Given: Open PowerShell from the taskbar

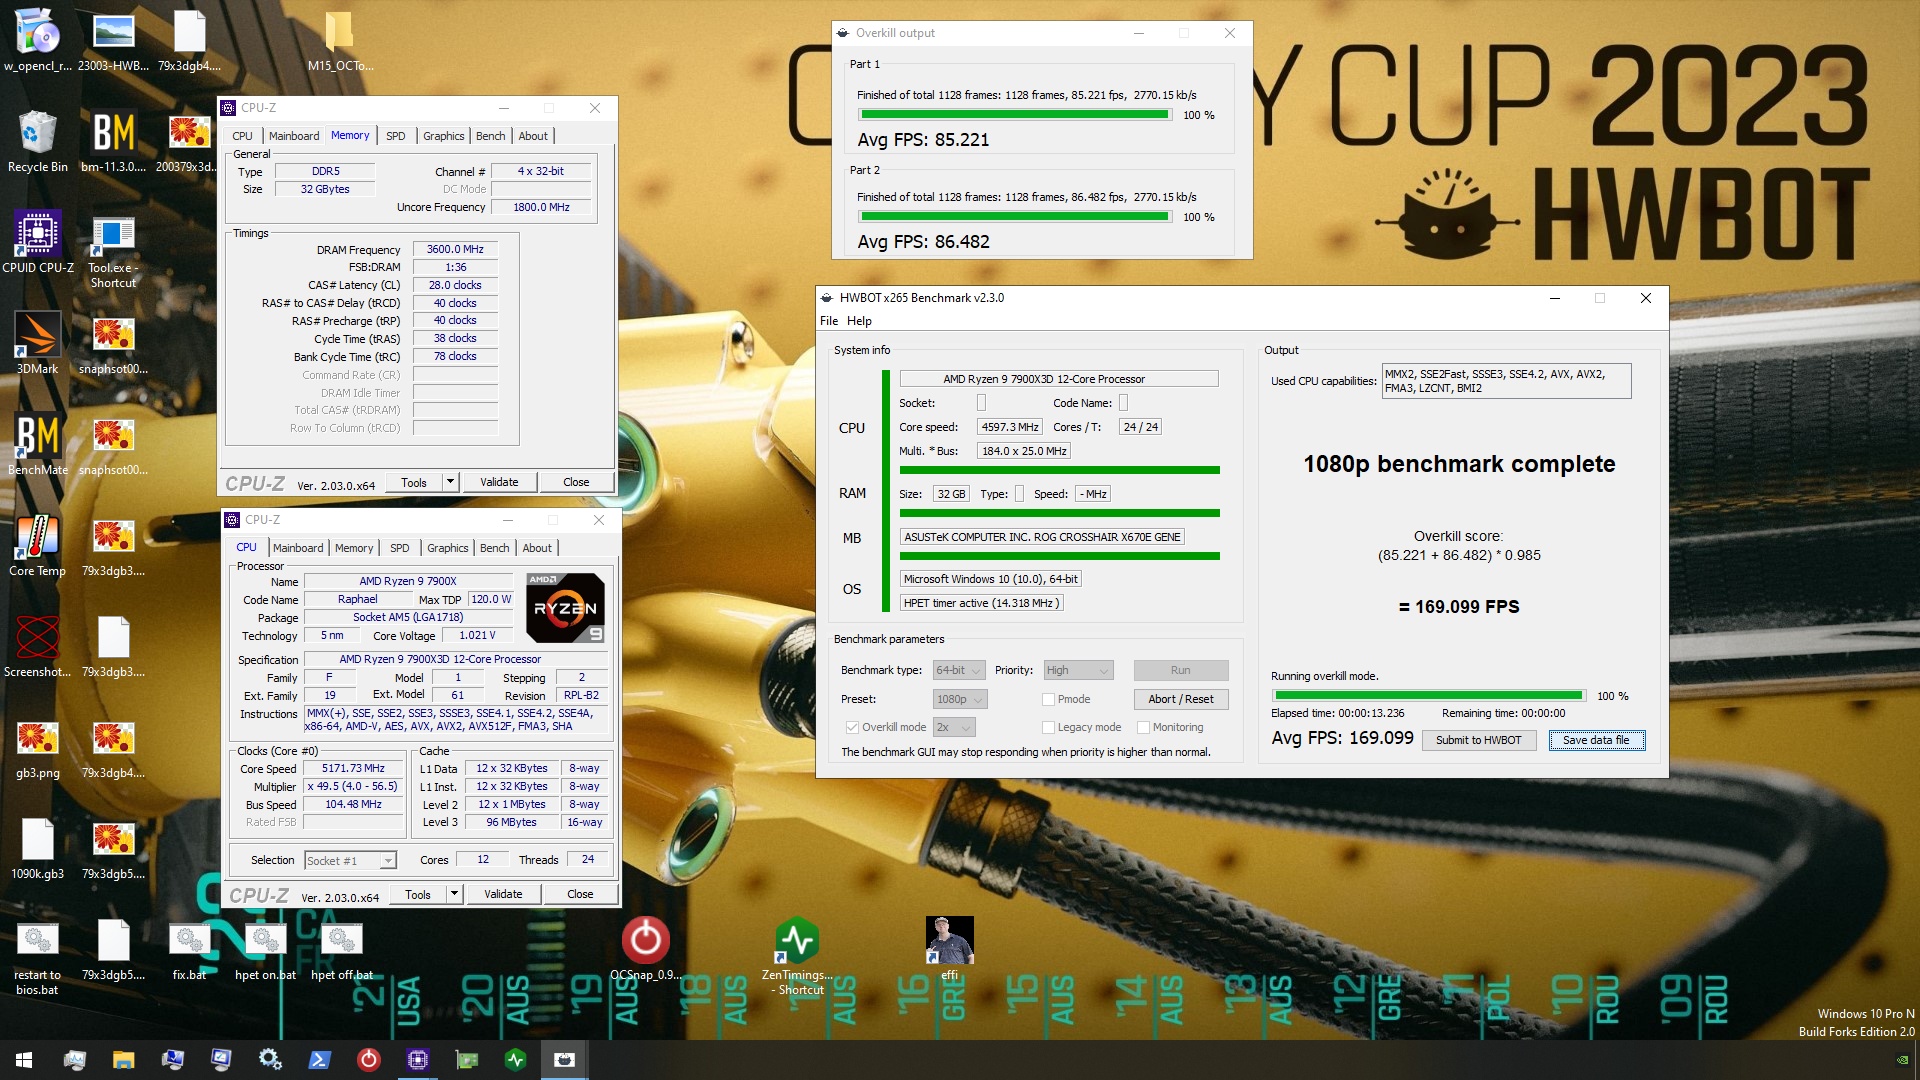Looking at the screenshot, I should [x=319, y=1060].
